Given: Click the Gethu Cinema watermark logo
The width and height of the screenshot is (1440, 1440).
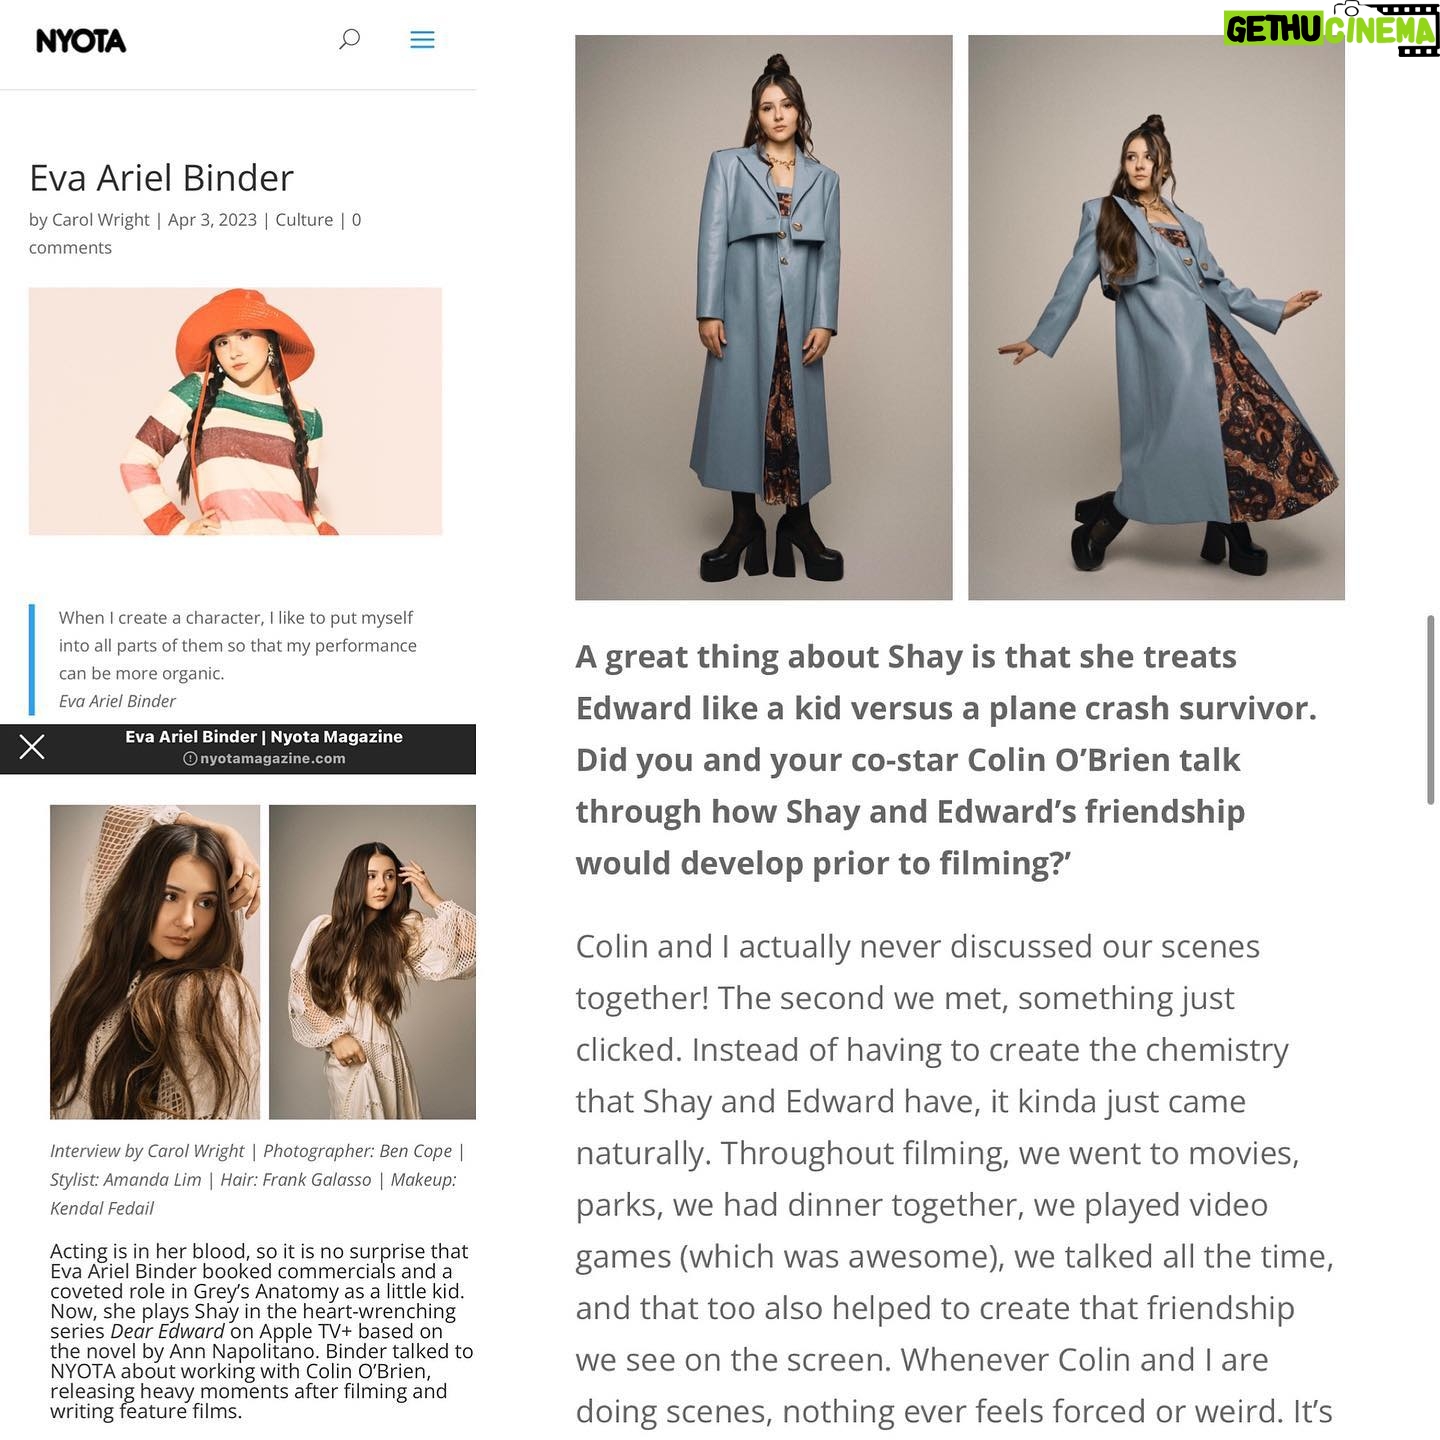Looking at the screenshot, I should (x=1331, y=28).
